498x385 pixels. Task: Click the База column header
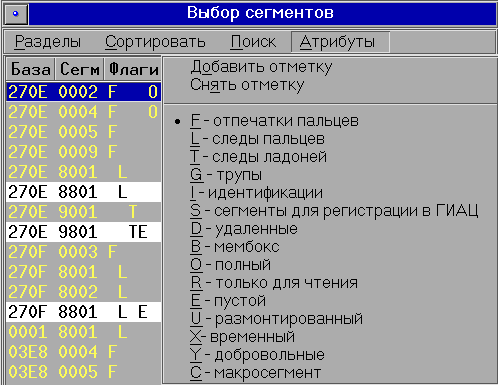click(x=31, y=69)
